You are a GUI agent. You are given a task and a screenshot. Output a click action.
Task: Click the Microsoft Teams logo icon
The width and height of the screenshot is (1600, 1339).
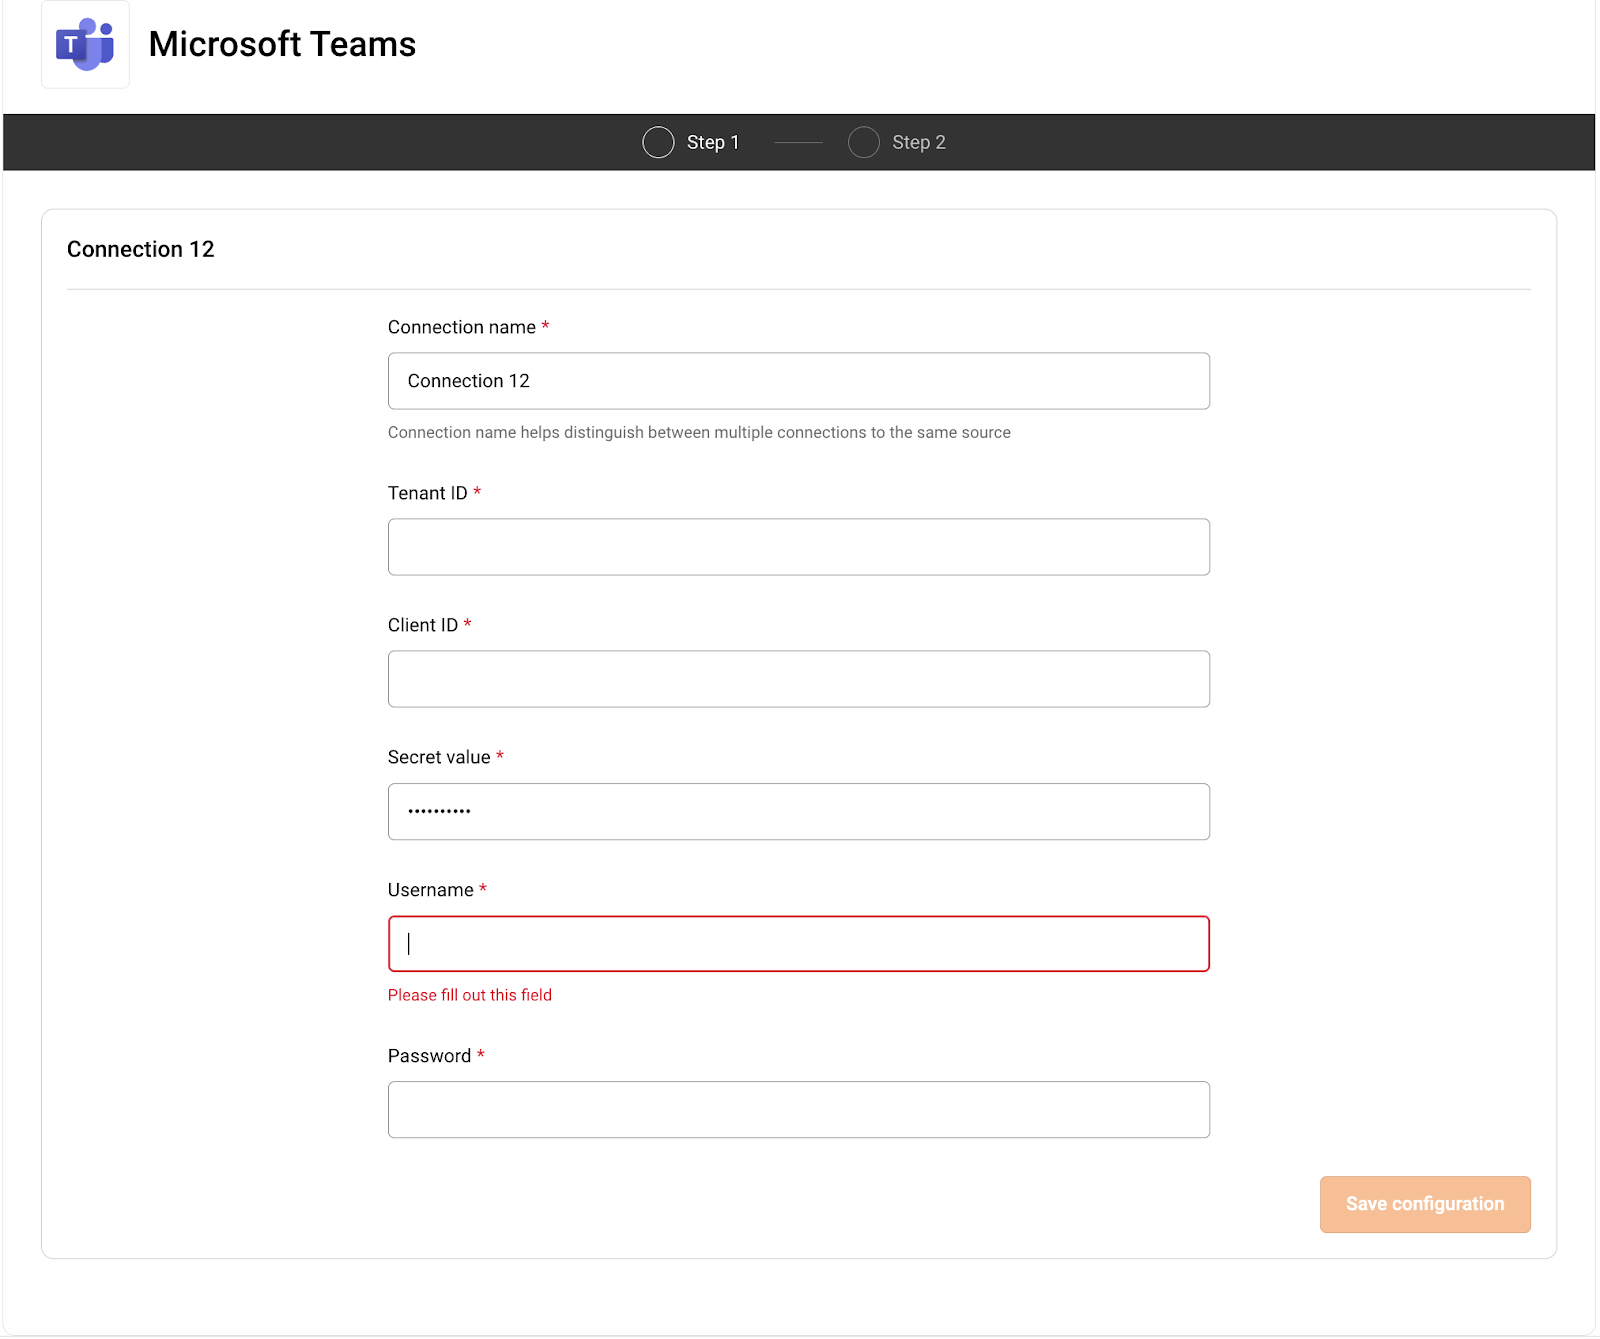click(x=85, y=45)
